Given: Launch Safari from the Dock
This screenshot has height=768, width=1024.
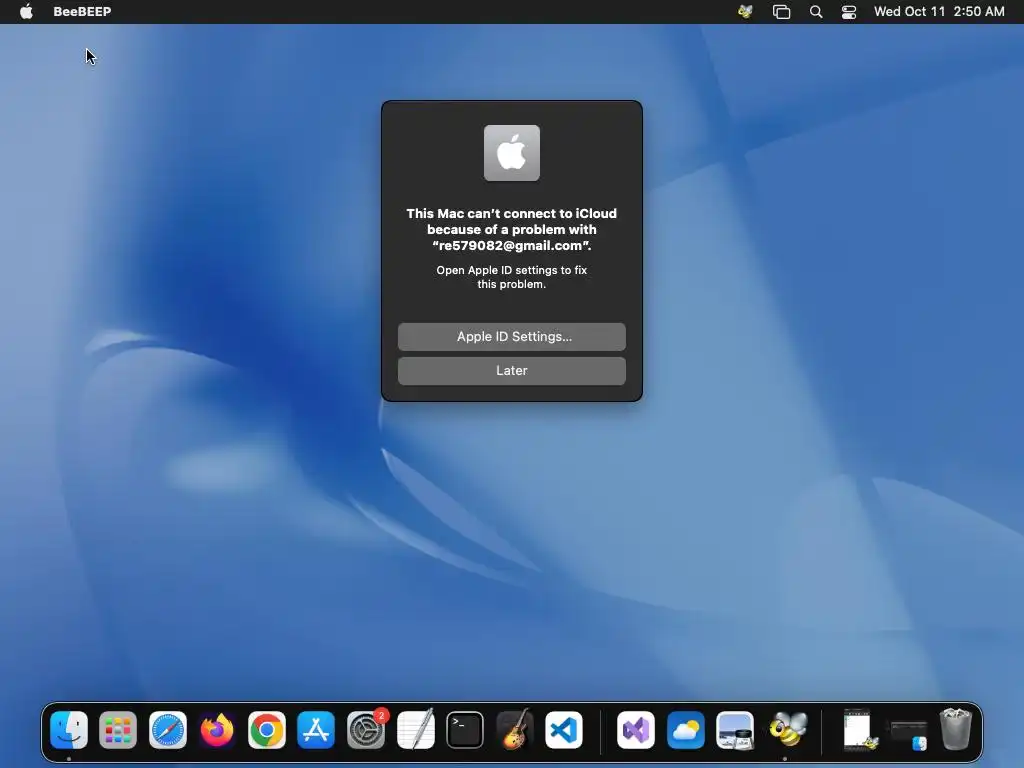Looking at the screenshot, I should tap(168, 729).
